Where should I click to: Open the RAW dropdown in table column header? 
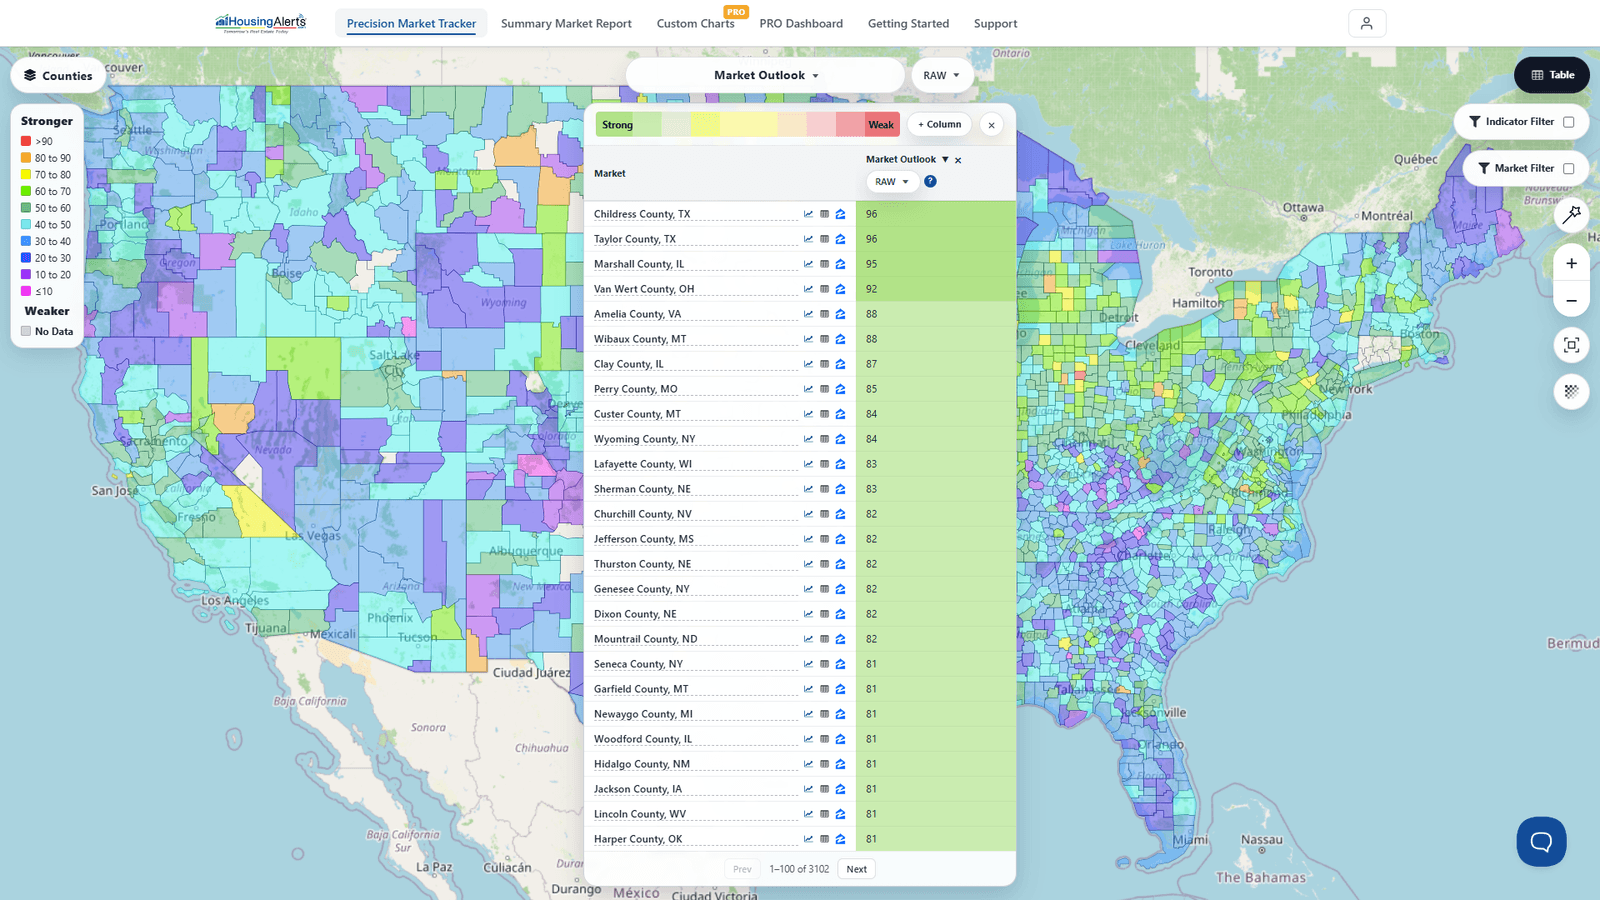pos(892,182)
